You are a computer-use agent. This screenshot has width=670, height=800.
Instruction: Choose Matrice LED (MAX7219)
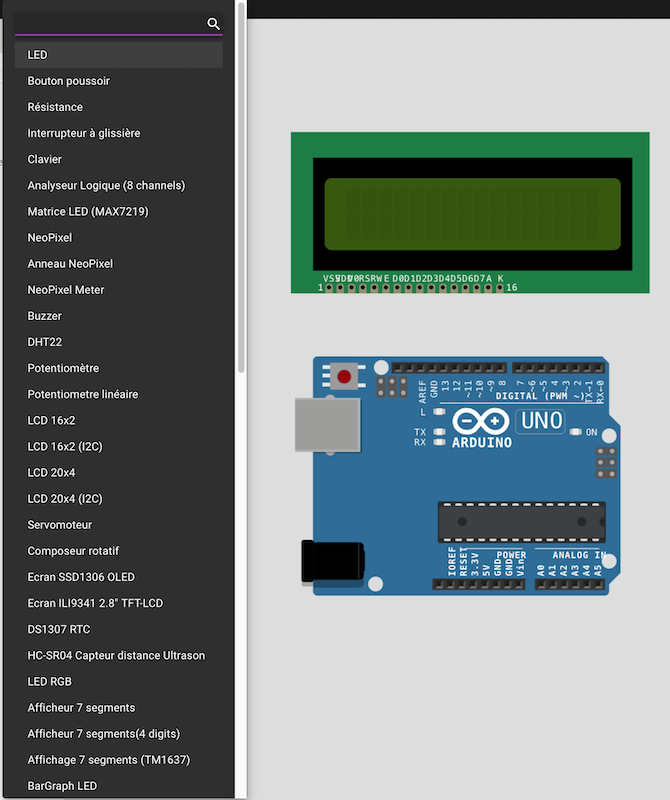118,211
